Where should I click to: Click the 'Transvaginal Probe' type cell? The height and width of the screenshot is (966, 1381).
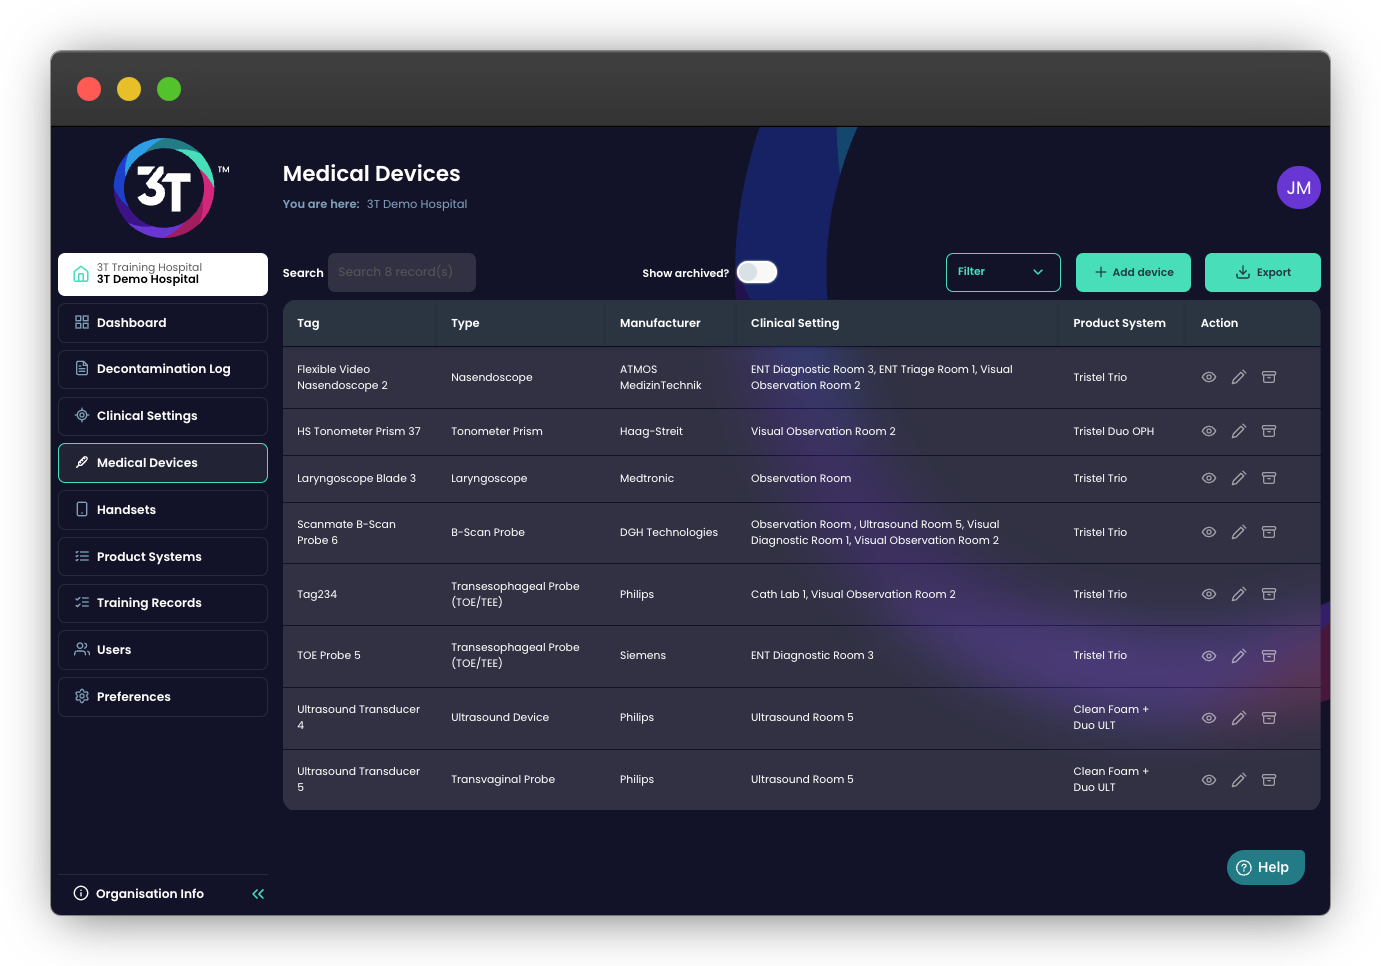click(503, 779)
